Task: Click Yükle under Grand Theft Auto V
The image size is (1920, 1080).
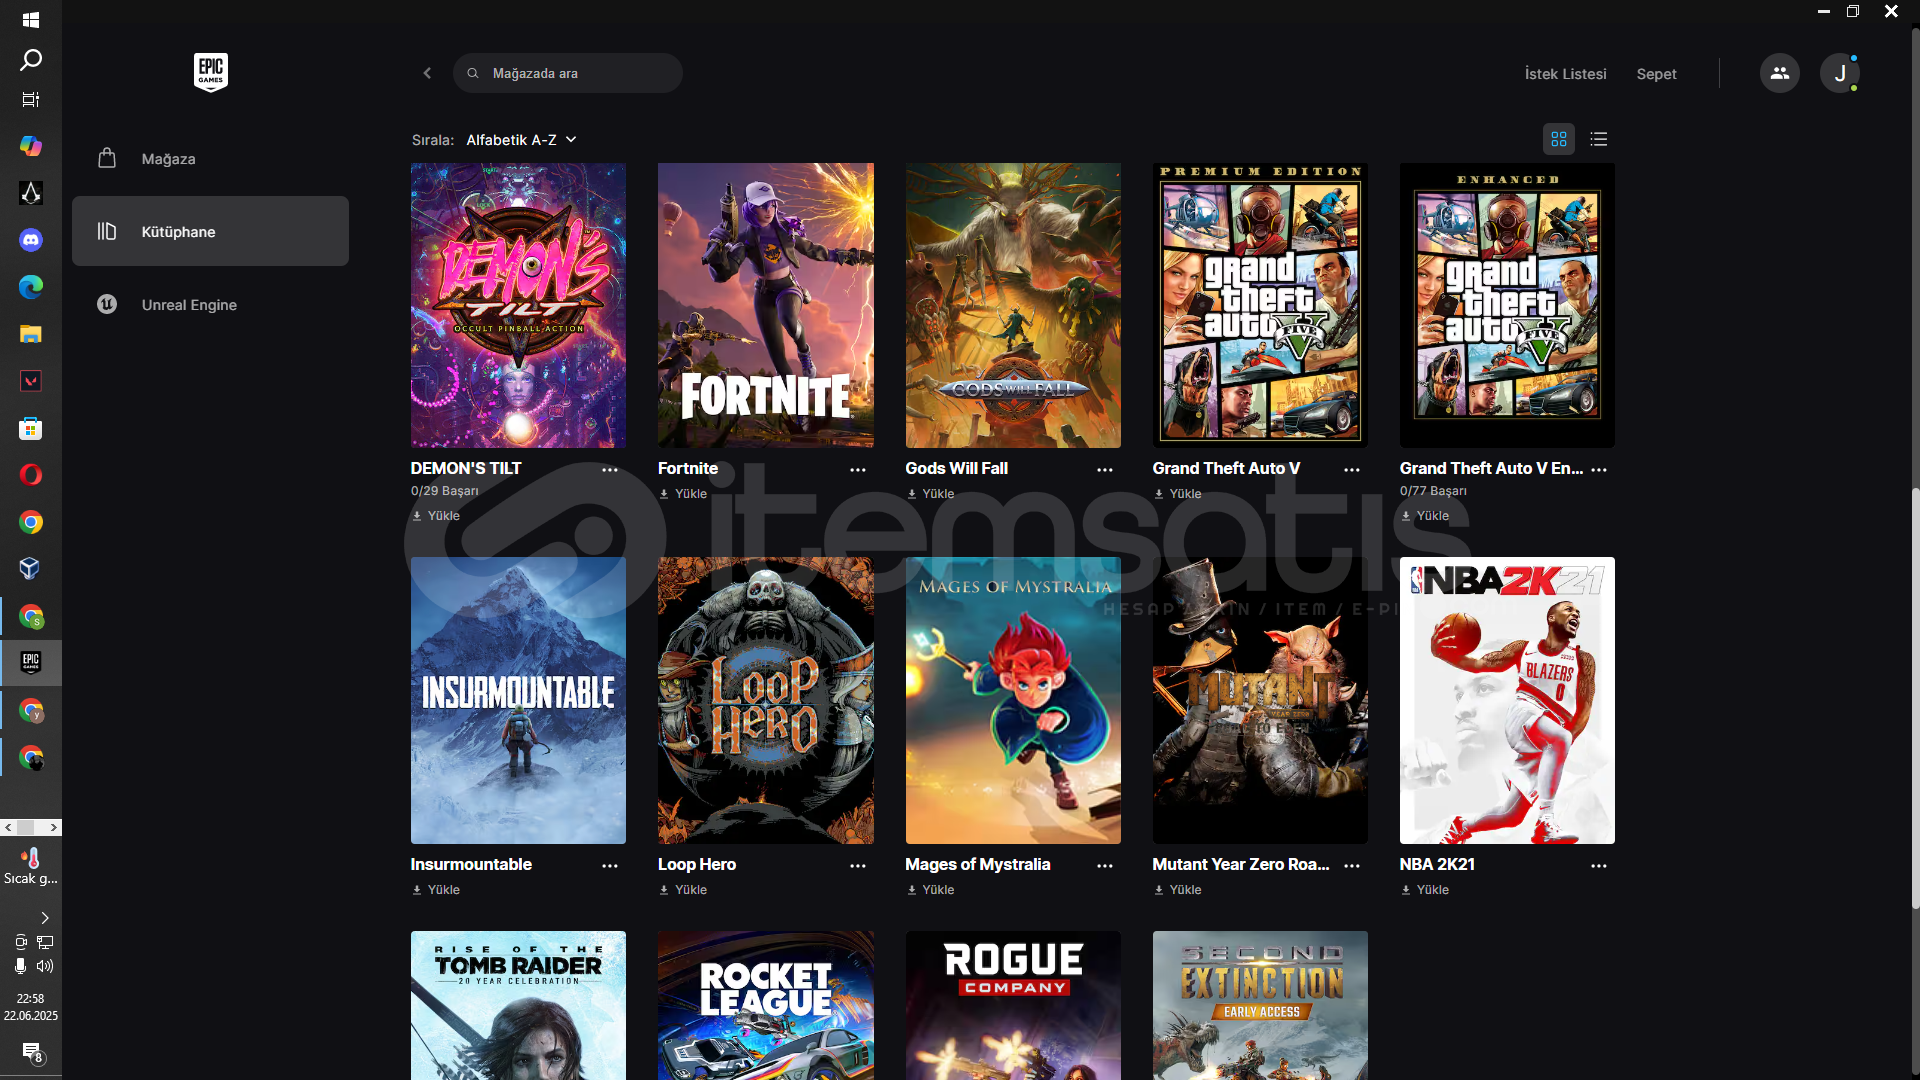Action: 1177,494
